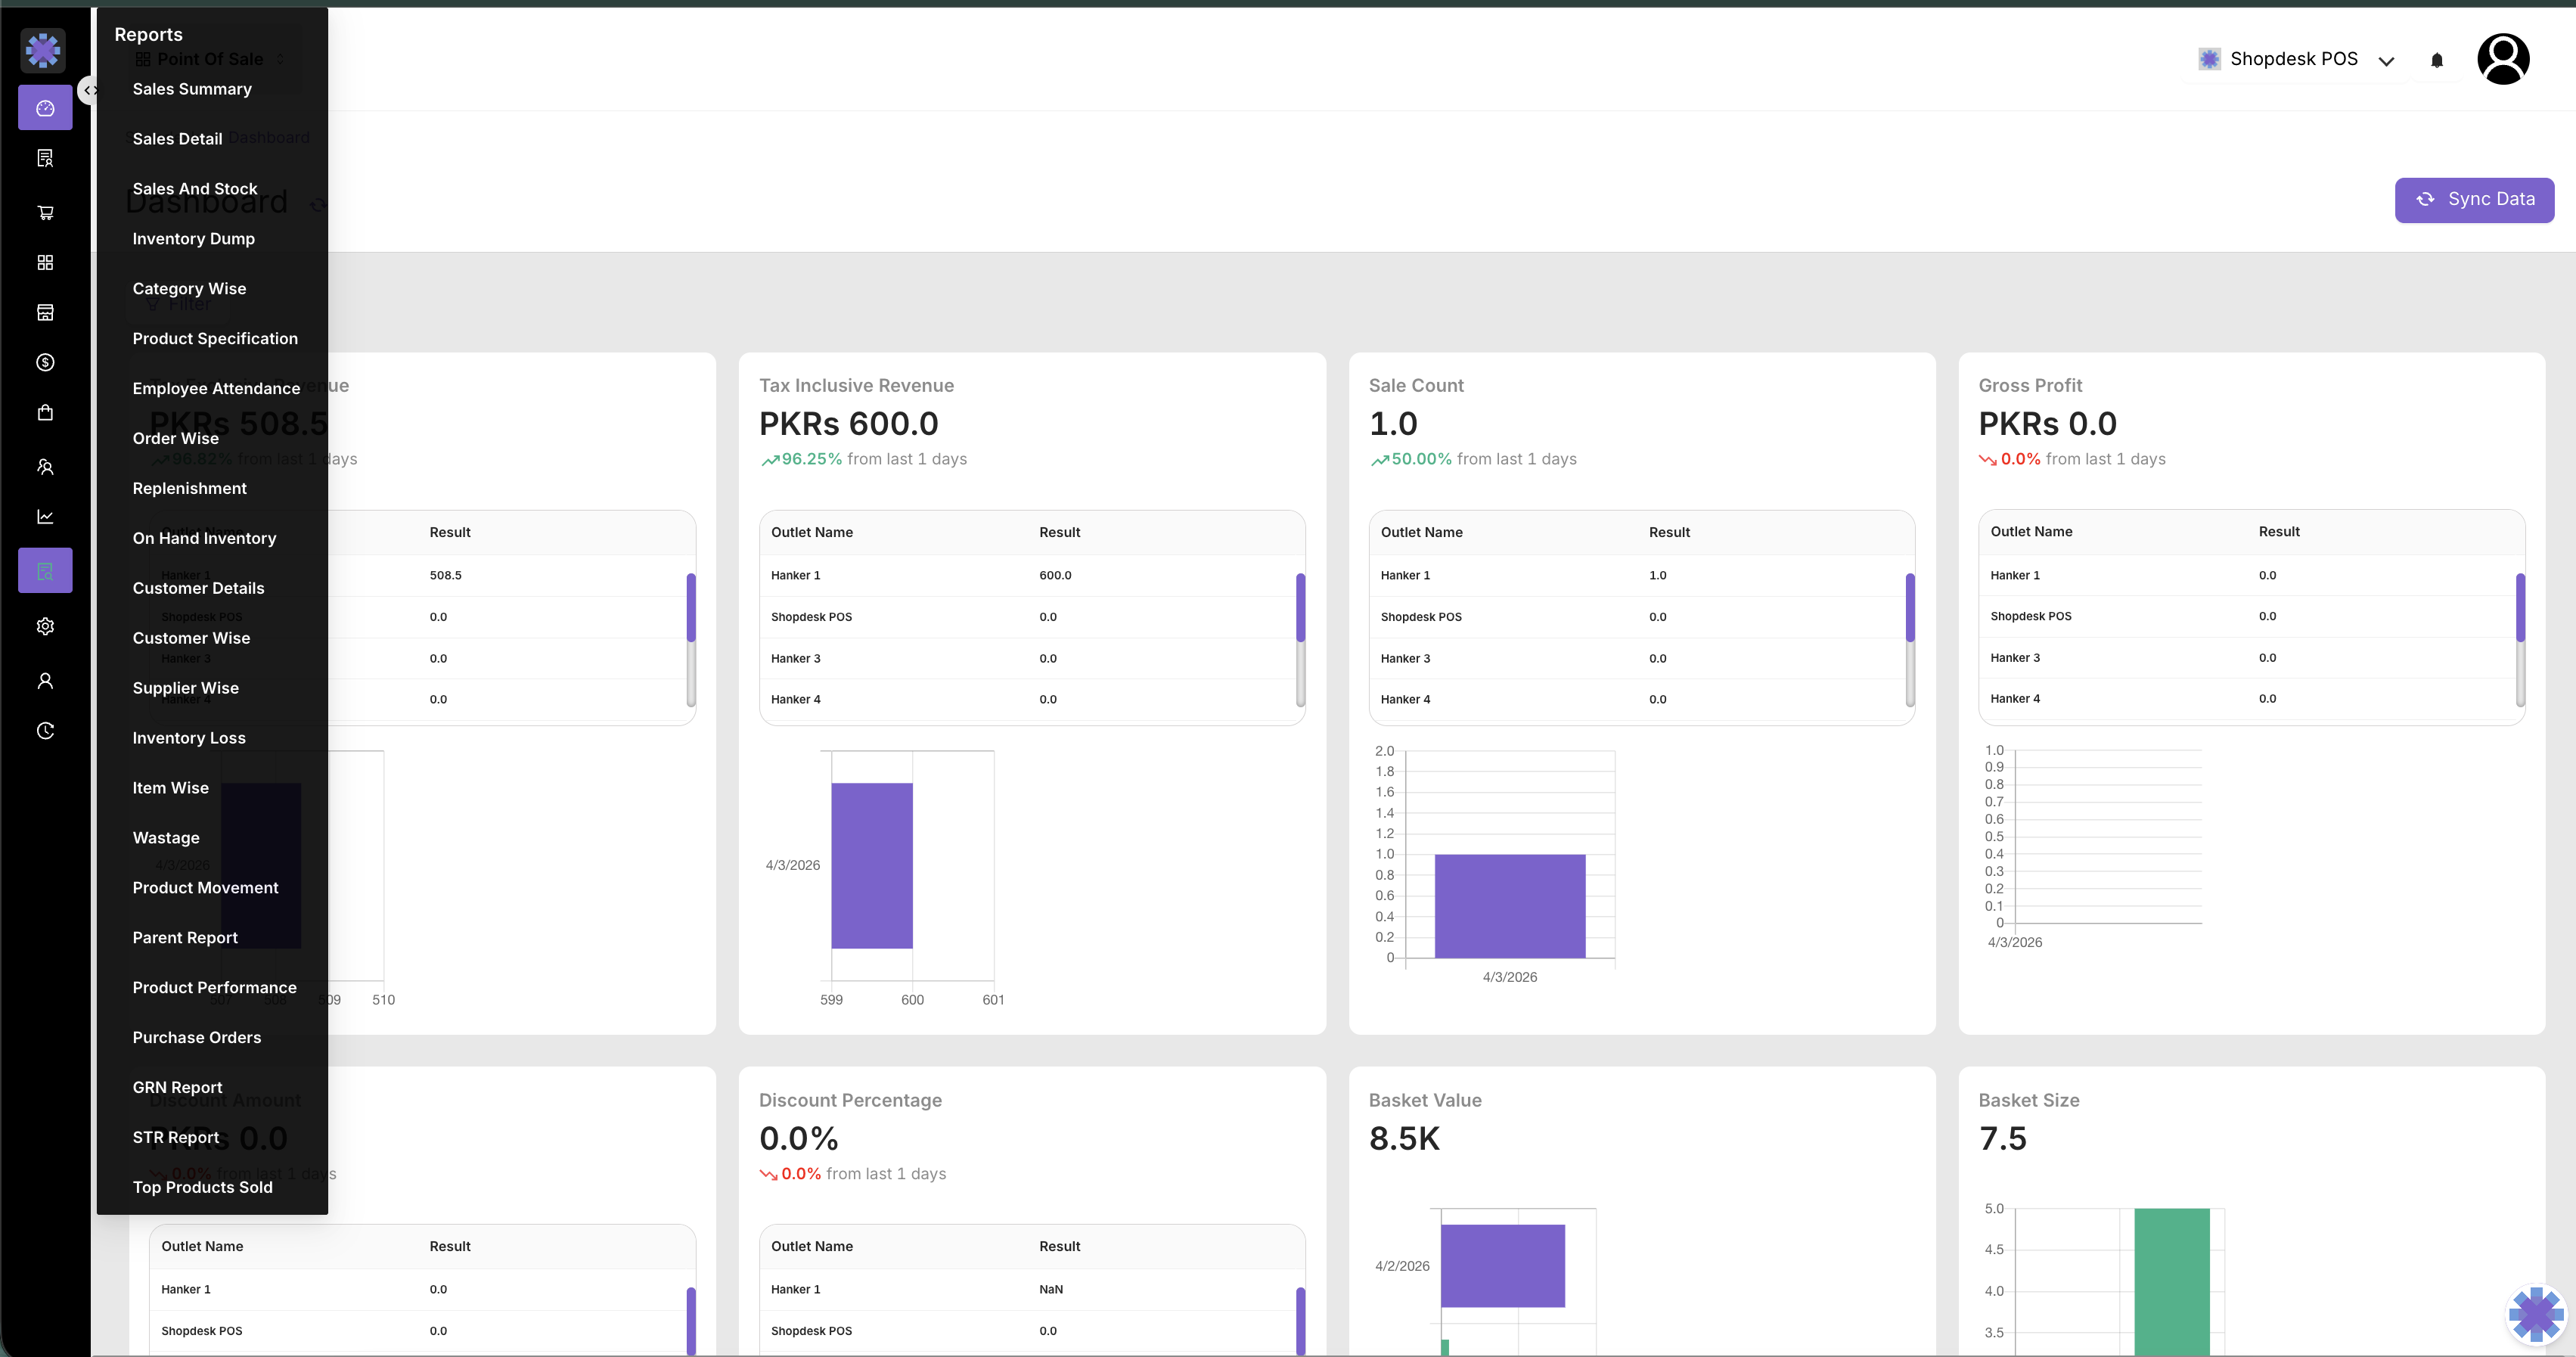The image size is (2576, 1357).
Task: Select Sales Summary from Reports menu
Action: point(192,89)
